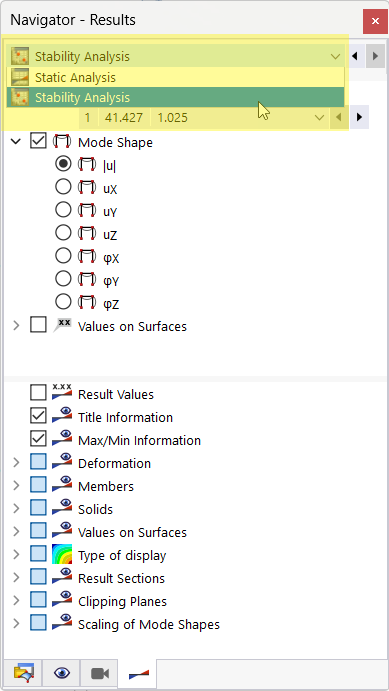389x691 pixels.
Task: Expand the Deformation node
Action: coord(16,462)
